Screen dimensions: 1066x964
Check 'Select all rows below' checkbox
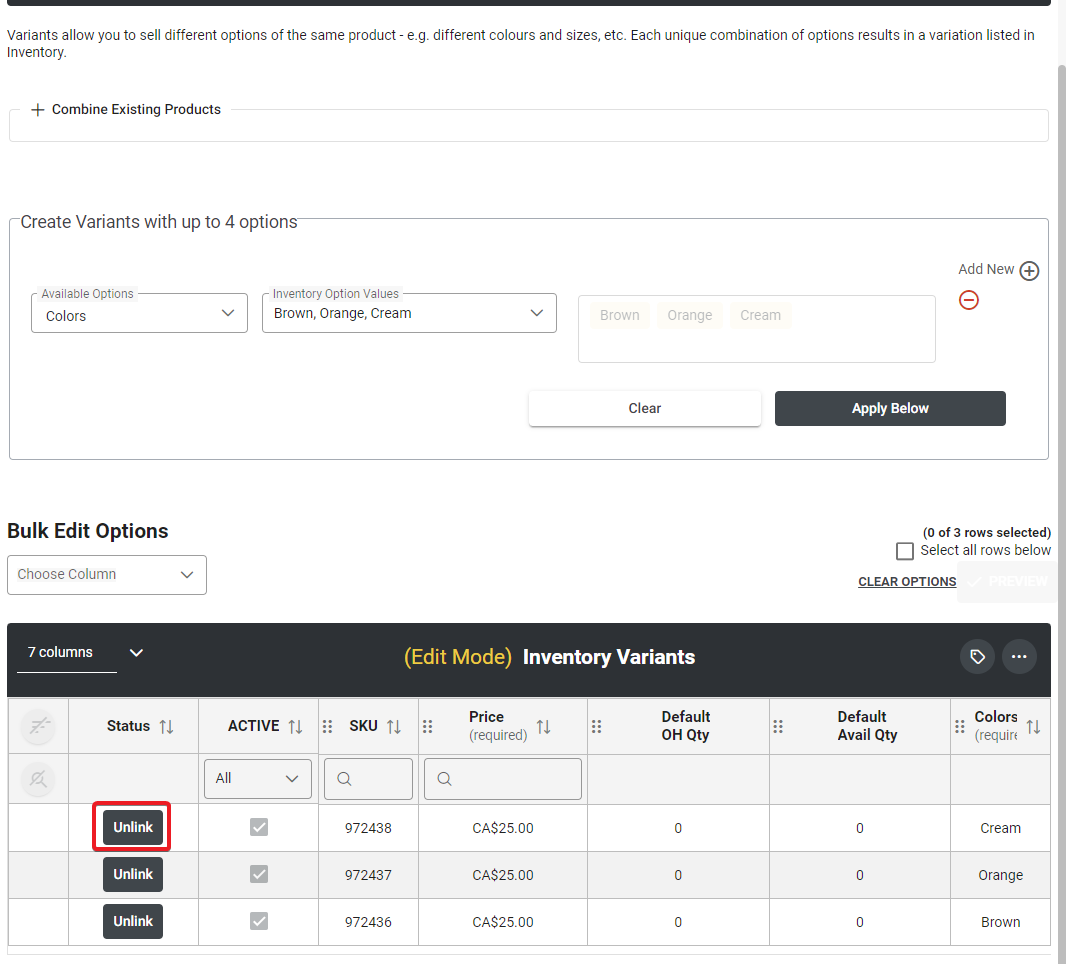click(905, 551)
